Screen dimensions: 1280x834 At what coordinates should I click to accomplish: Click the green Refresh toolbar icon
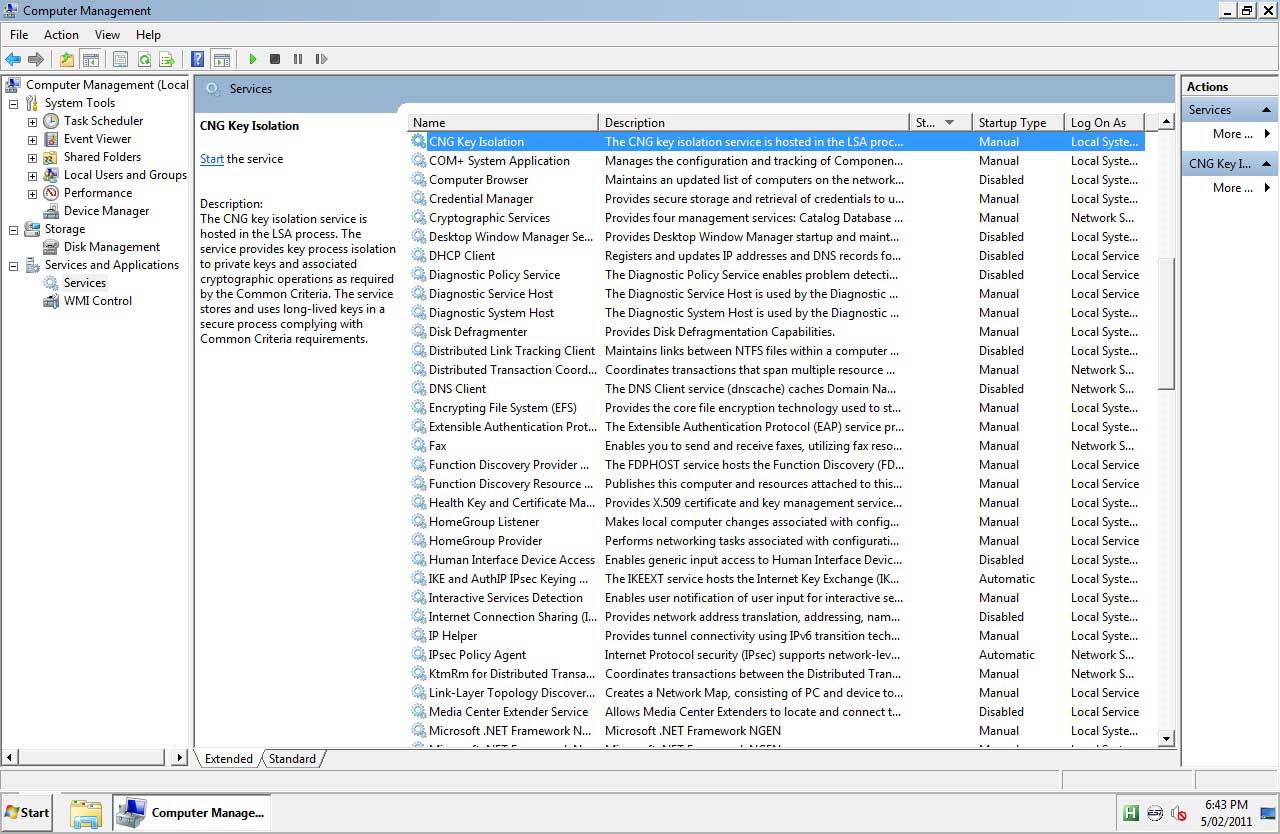pyautogui.click(x=144, y=59)
